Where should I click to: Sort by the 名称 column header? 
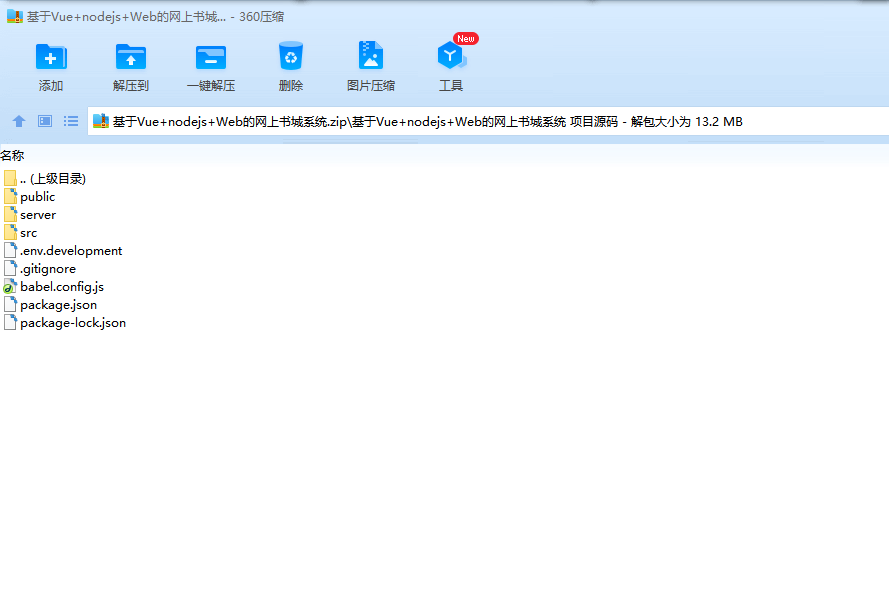click(x=12, y=155)
